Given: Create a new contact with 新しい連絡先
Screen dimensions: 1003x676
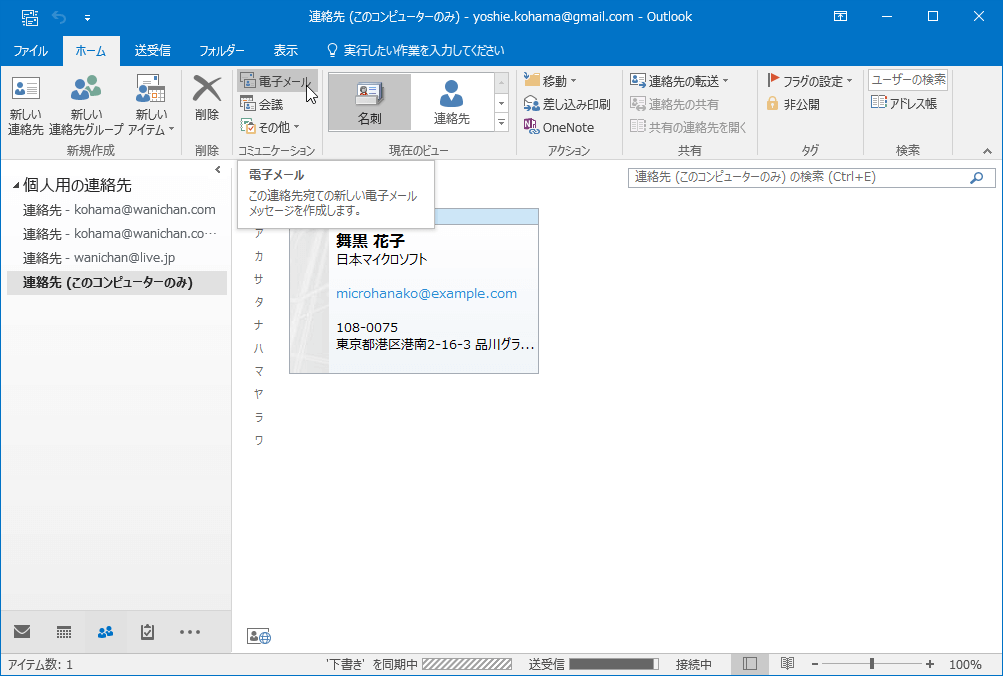Looking at the screenshot, I should click(24, 100).
